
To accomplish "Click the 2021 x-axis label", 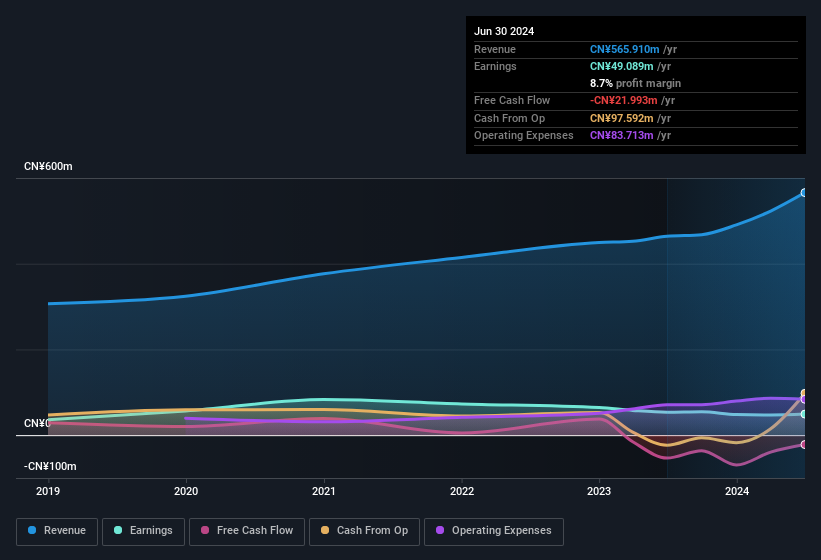I will [324, 491].
